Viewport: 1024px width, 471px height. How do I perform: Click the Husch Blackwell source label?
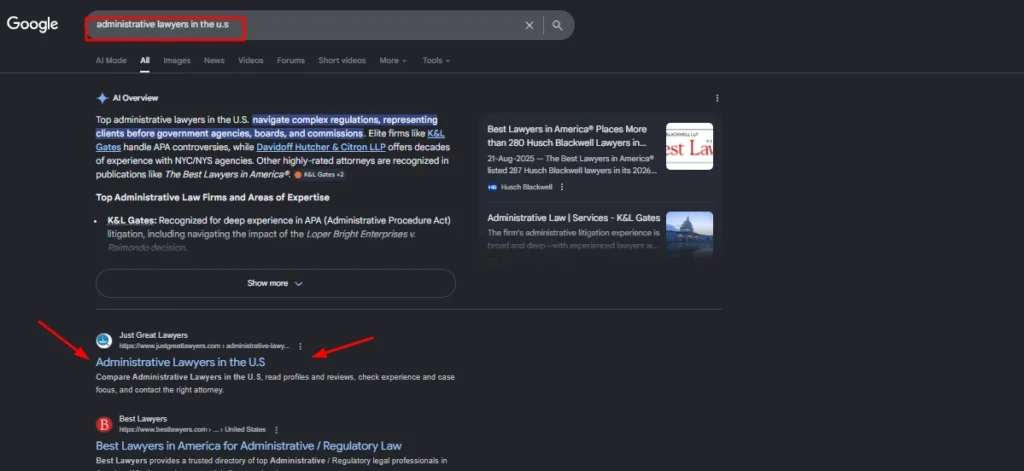tap(526, 187)
